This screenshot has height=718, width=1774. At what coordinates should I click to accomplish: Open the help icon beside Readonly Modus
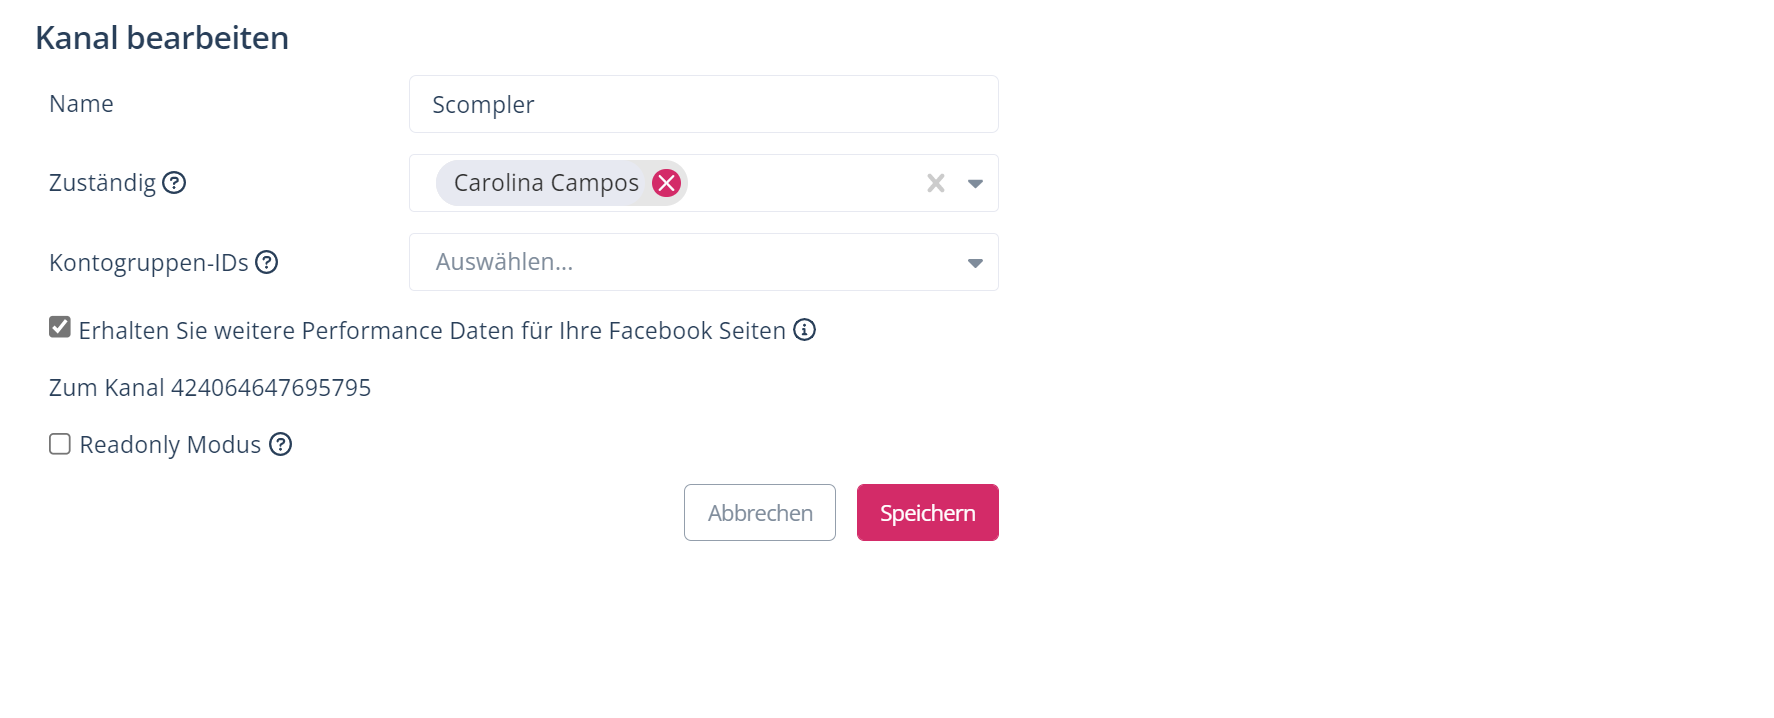coord(281,444)
